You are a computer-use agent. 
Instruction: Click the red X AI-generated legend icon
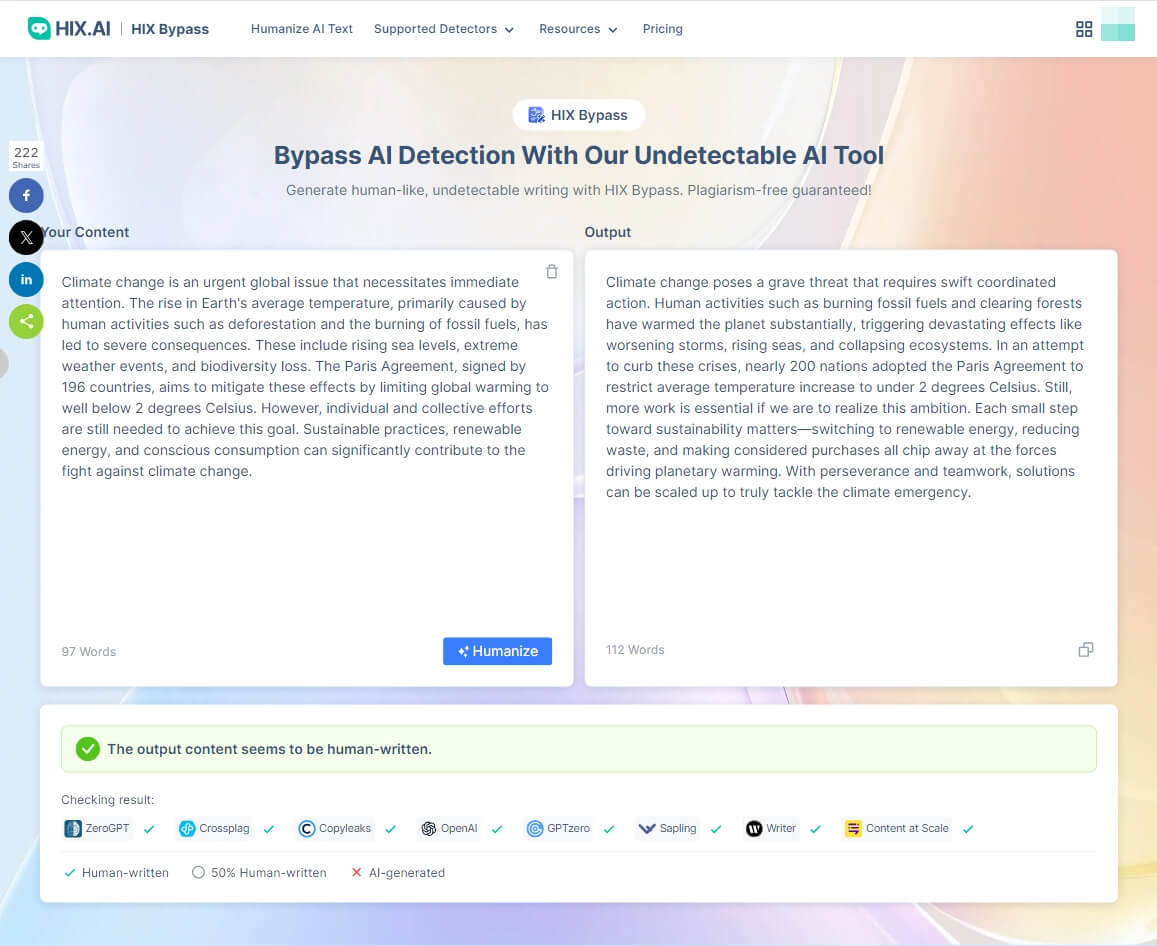point(356,872)
